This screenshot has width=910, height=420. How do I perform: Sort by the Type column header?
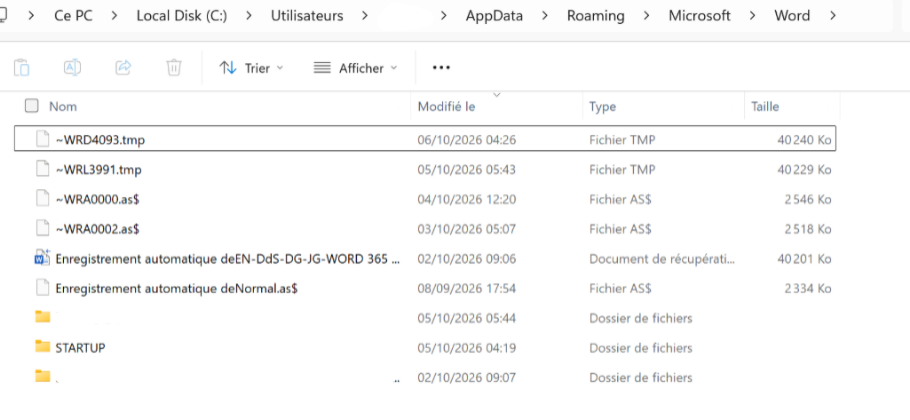(x=602, y=107)
